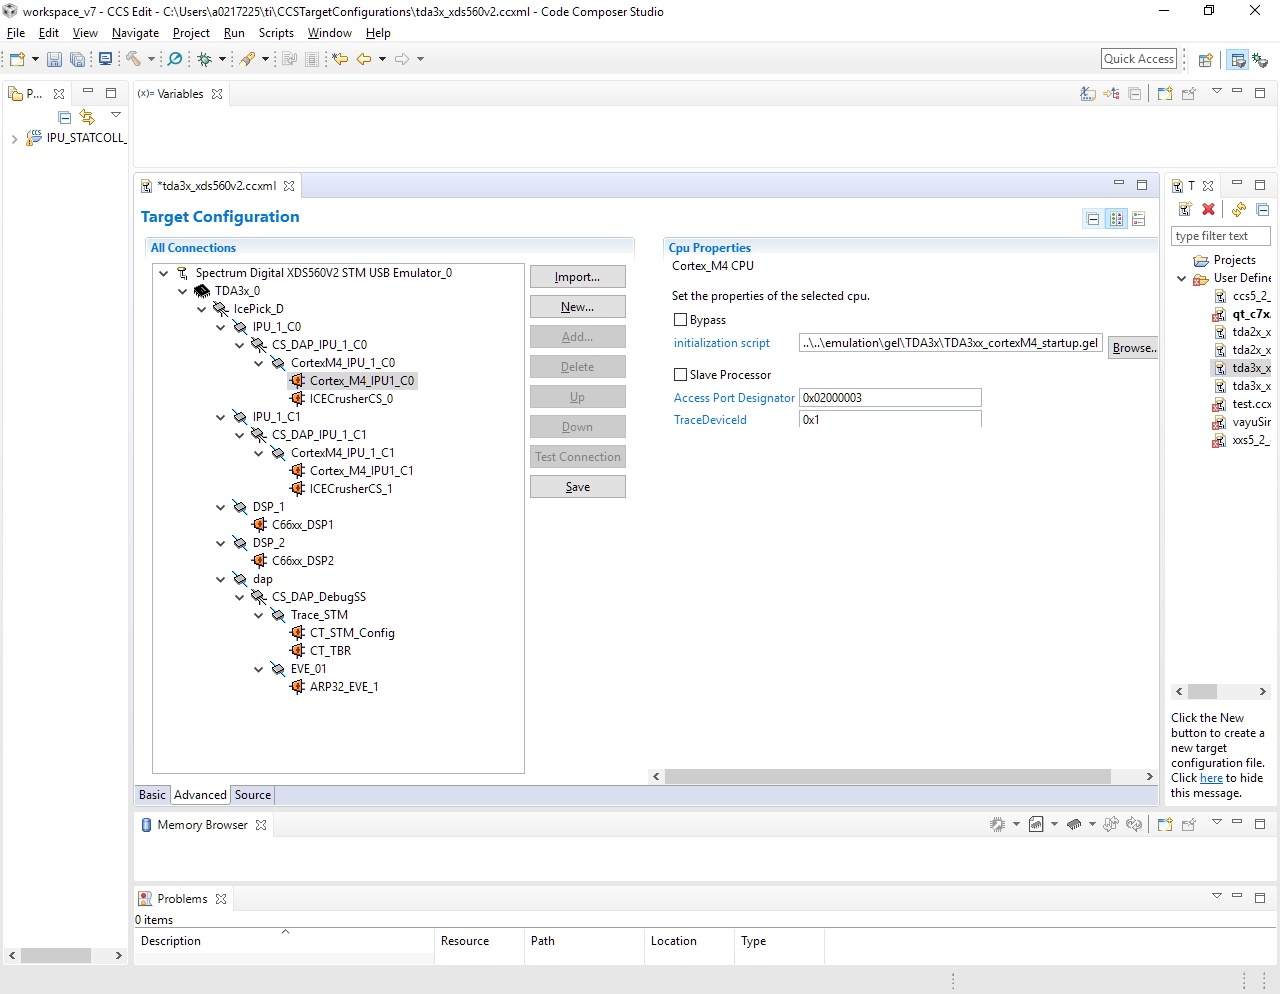This screenshot has width=1280, height=994.
Task: Click the chip icon in Memory Browser toolbar
Action: [x=997, y=825]
